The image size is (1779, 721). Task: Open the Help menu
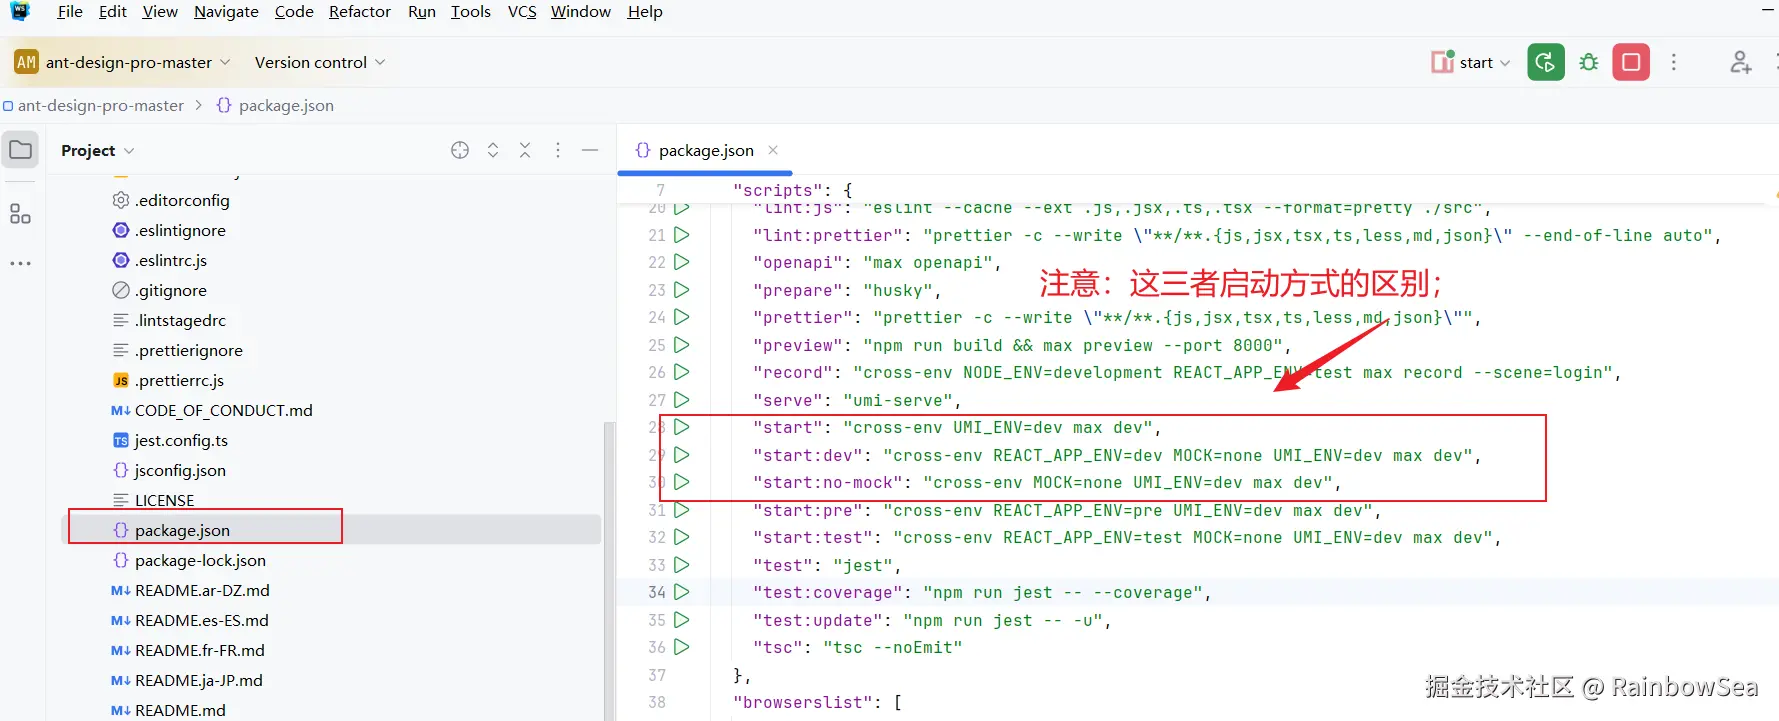tap(645, 12)
